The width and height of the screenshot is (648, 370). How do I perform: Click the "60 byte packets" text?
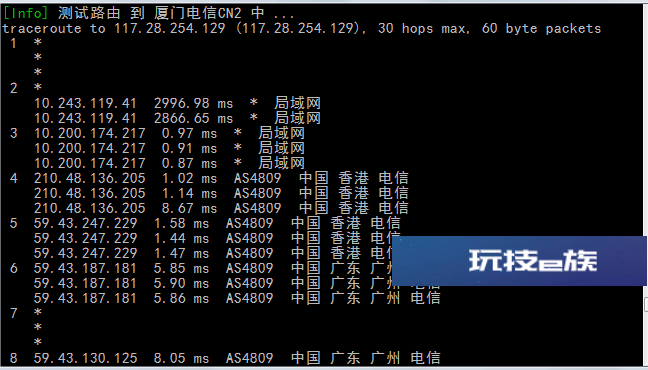point(541,29)
